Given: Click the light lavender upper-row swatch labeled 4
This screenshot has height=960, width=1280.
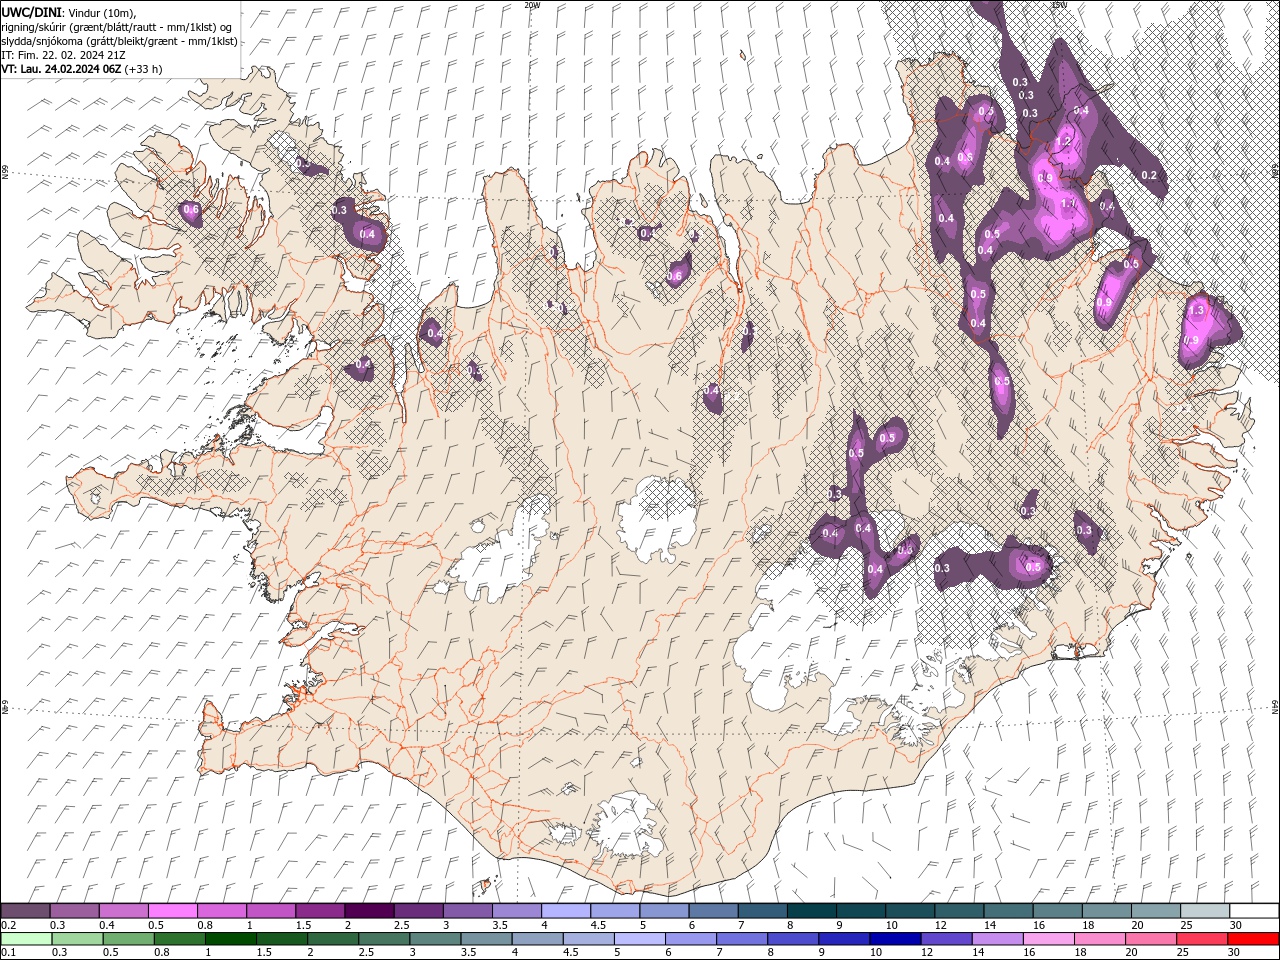Looking at the screenshot, I should pyautogui.click(x=566, y=910).
